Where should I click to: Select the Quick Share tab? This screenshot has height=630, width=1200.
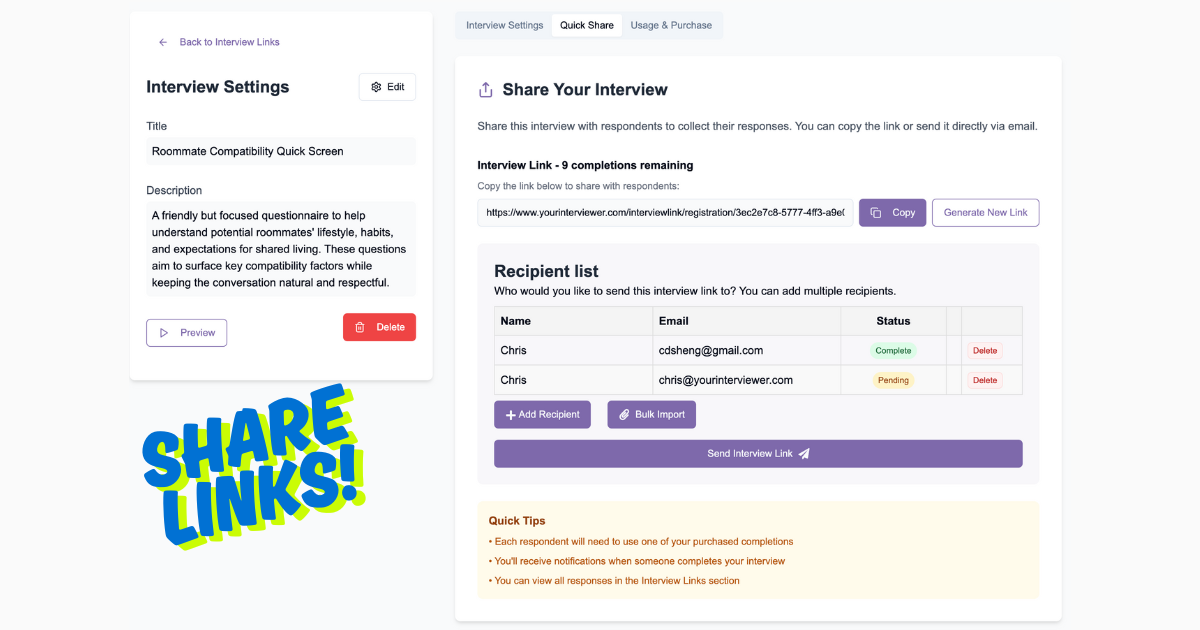pos(587,25)
